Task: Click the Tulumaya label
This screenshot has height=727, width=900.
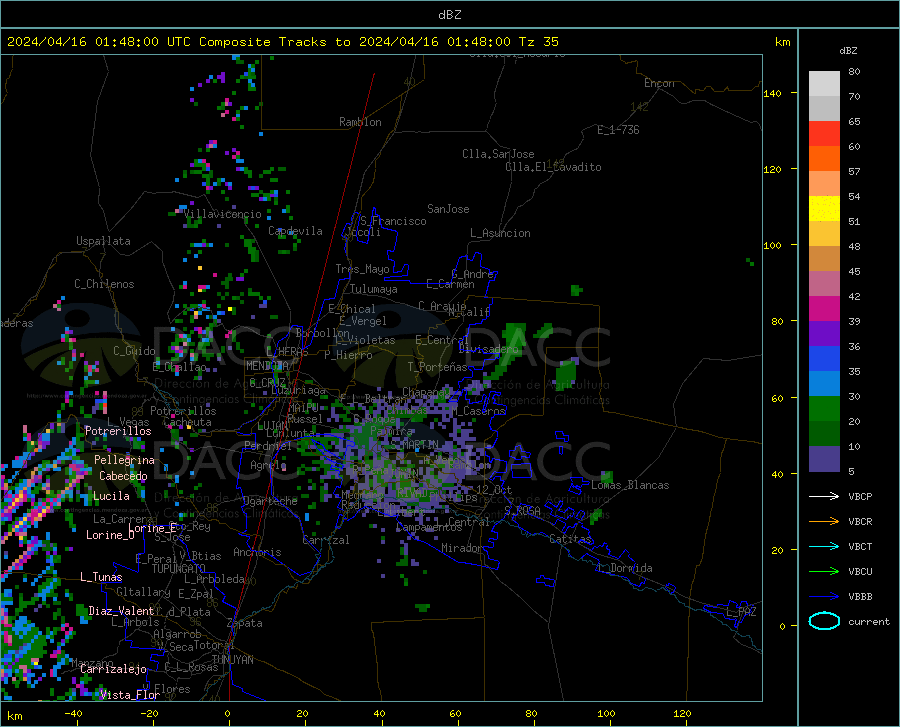Action: pyautogui.click(x=373, y=289)
